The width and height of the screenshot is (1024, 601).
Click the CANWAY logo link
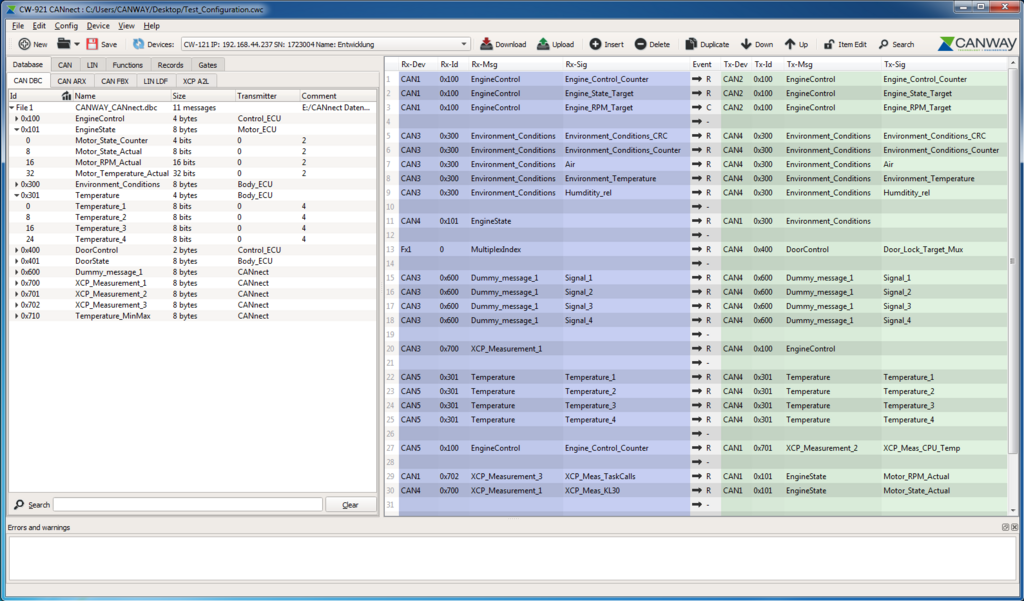click(976, 44)
